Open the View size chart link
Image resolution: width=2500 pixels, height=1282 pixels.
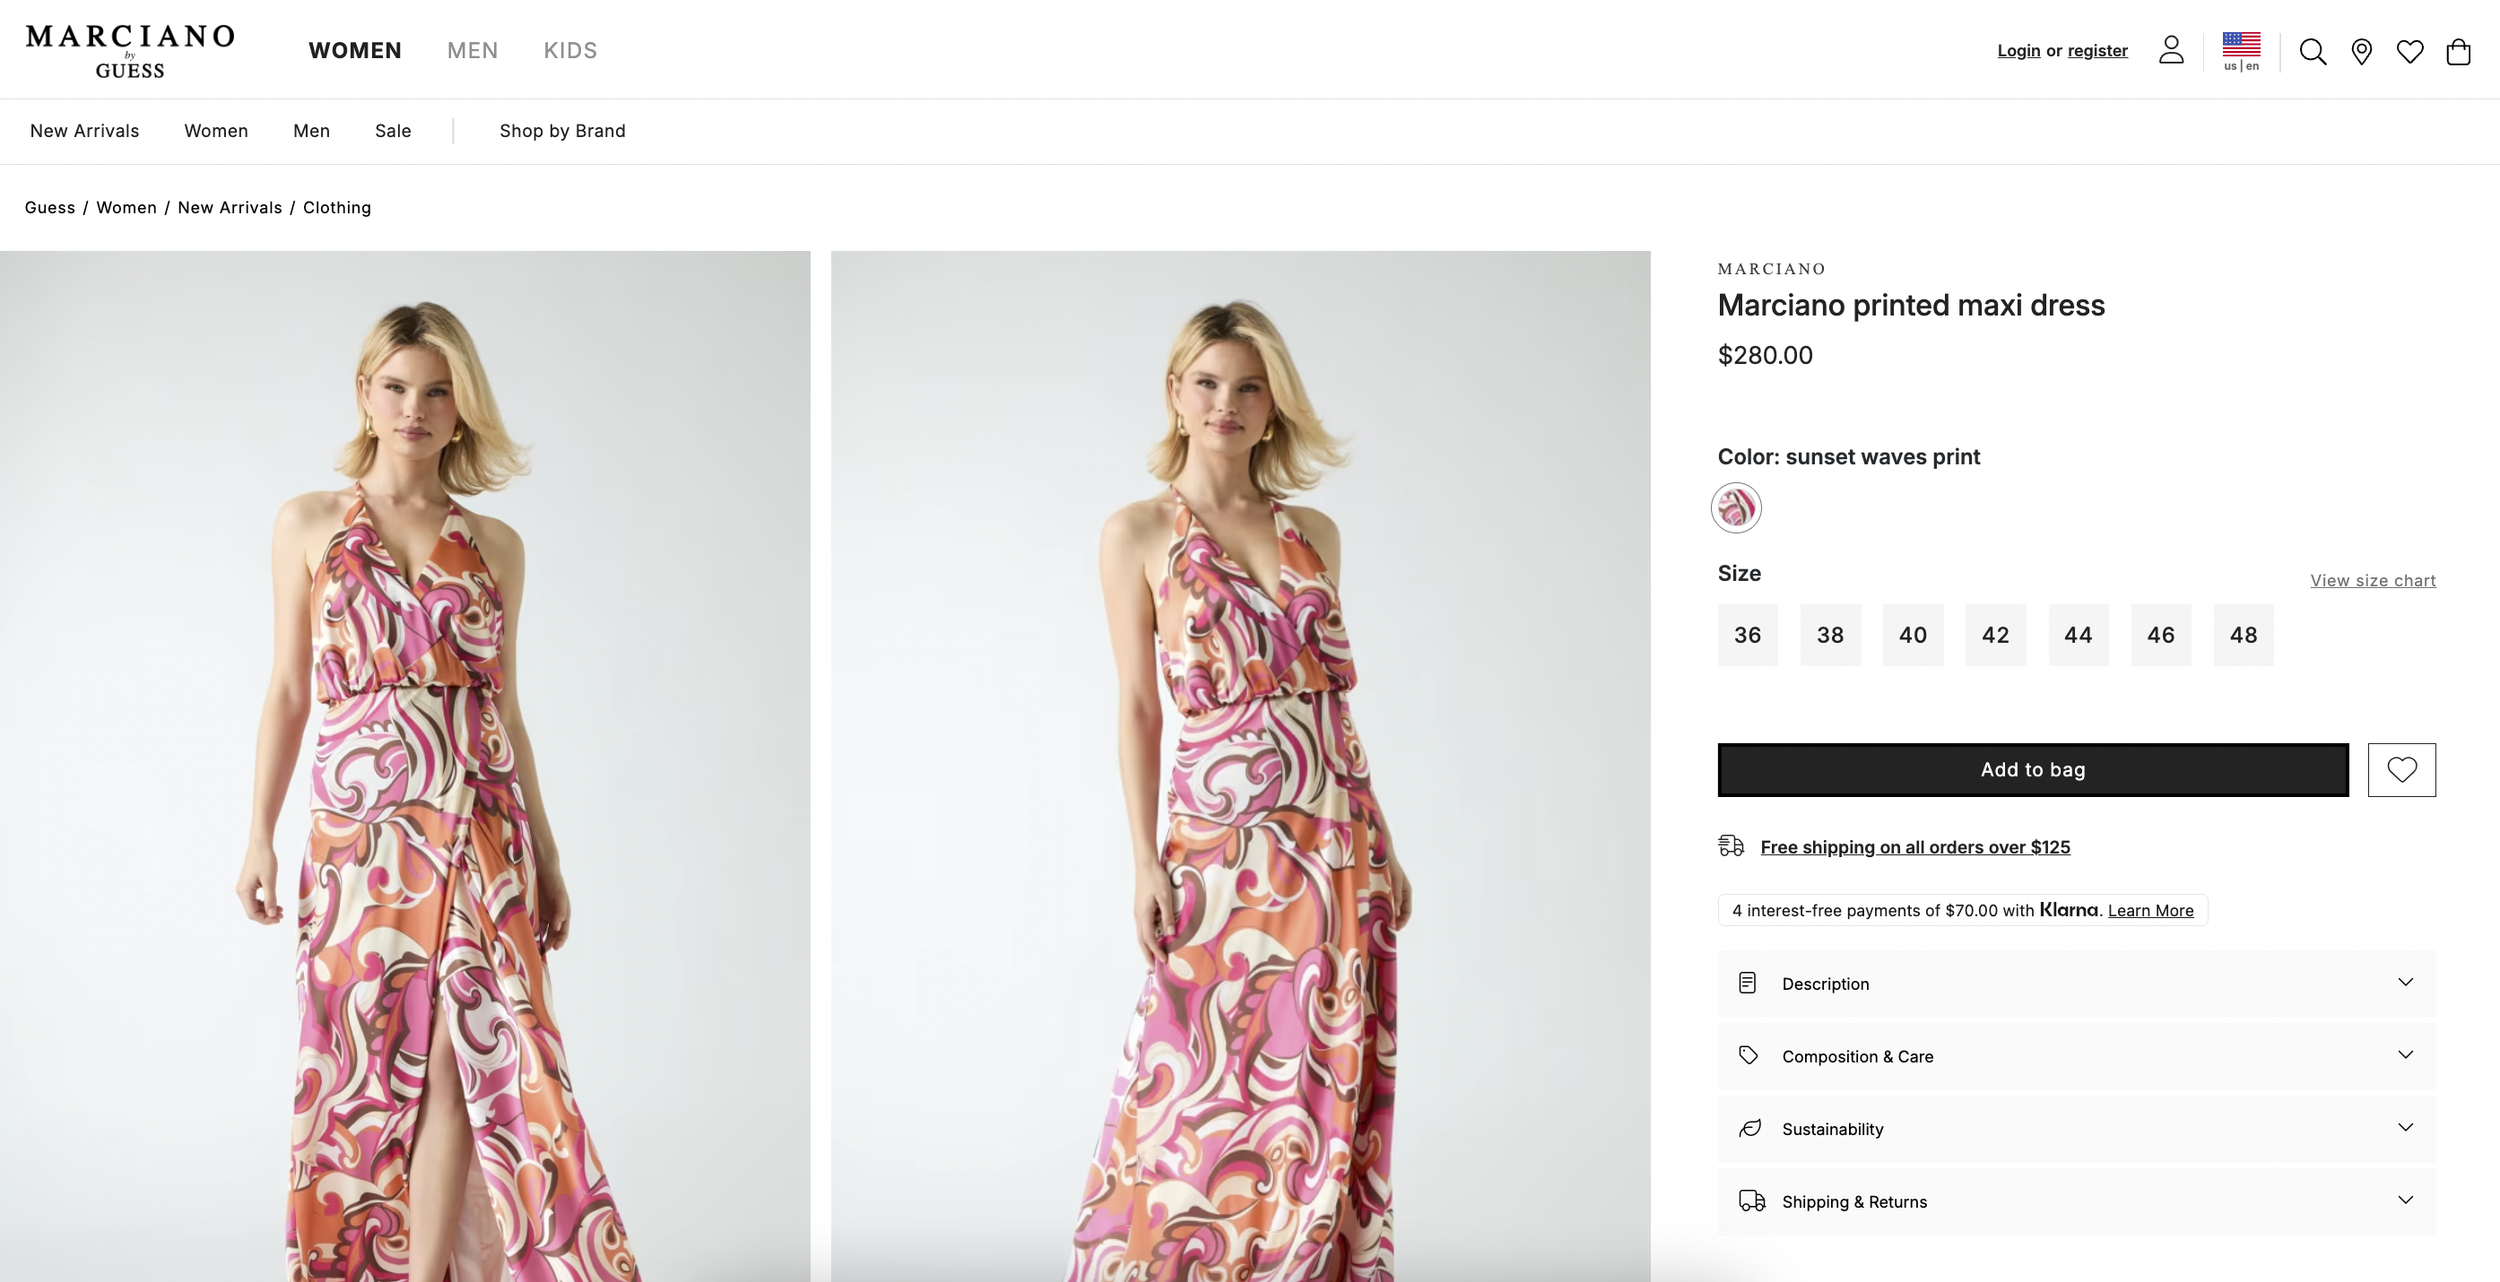point(2372,580)
